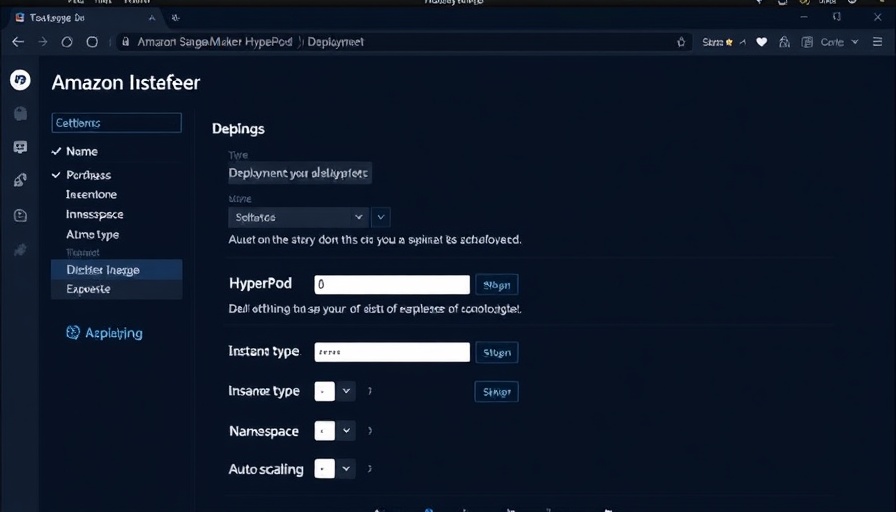This screenshot has width=896, height=512.
Task: Click the heart icon in browser toolbar
Action: coord(761,42)
